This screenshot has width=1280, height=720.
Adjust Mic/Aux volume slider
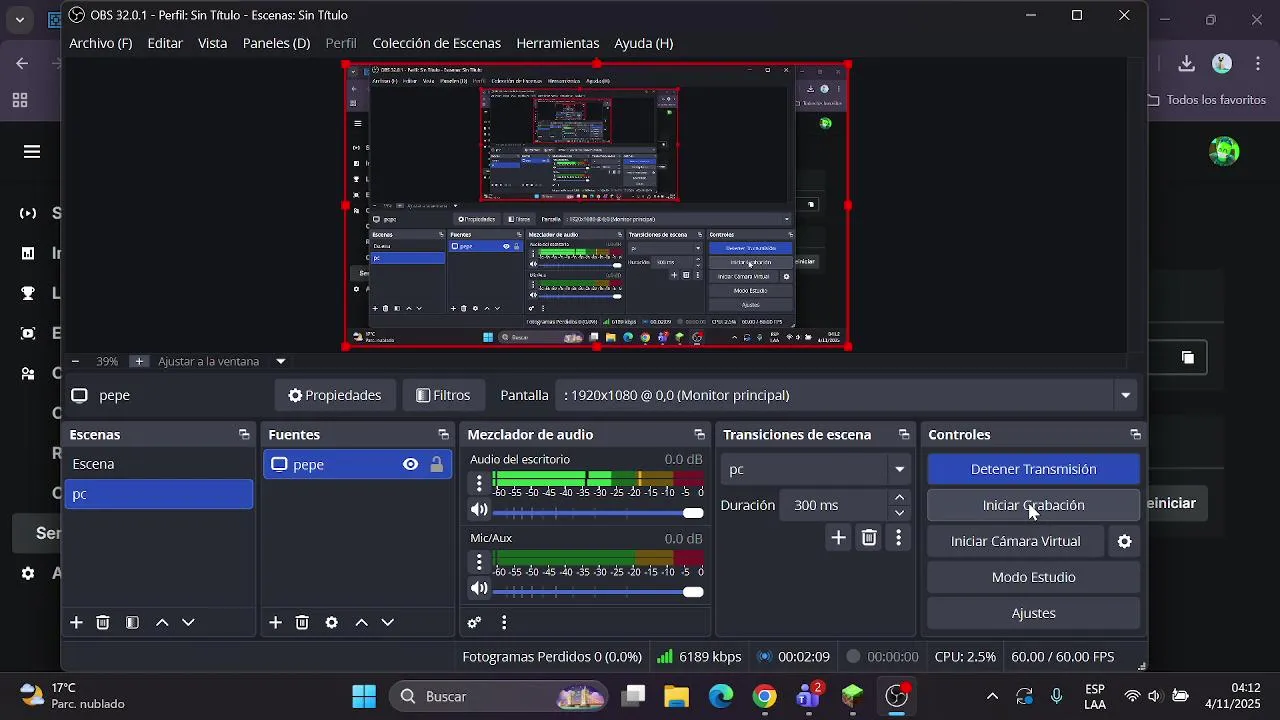[x=598, y=591]
